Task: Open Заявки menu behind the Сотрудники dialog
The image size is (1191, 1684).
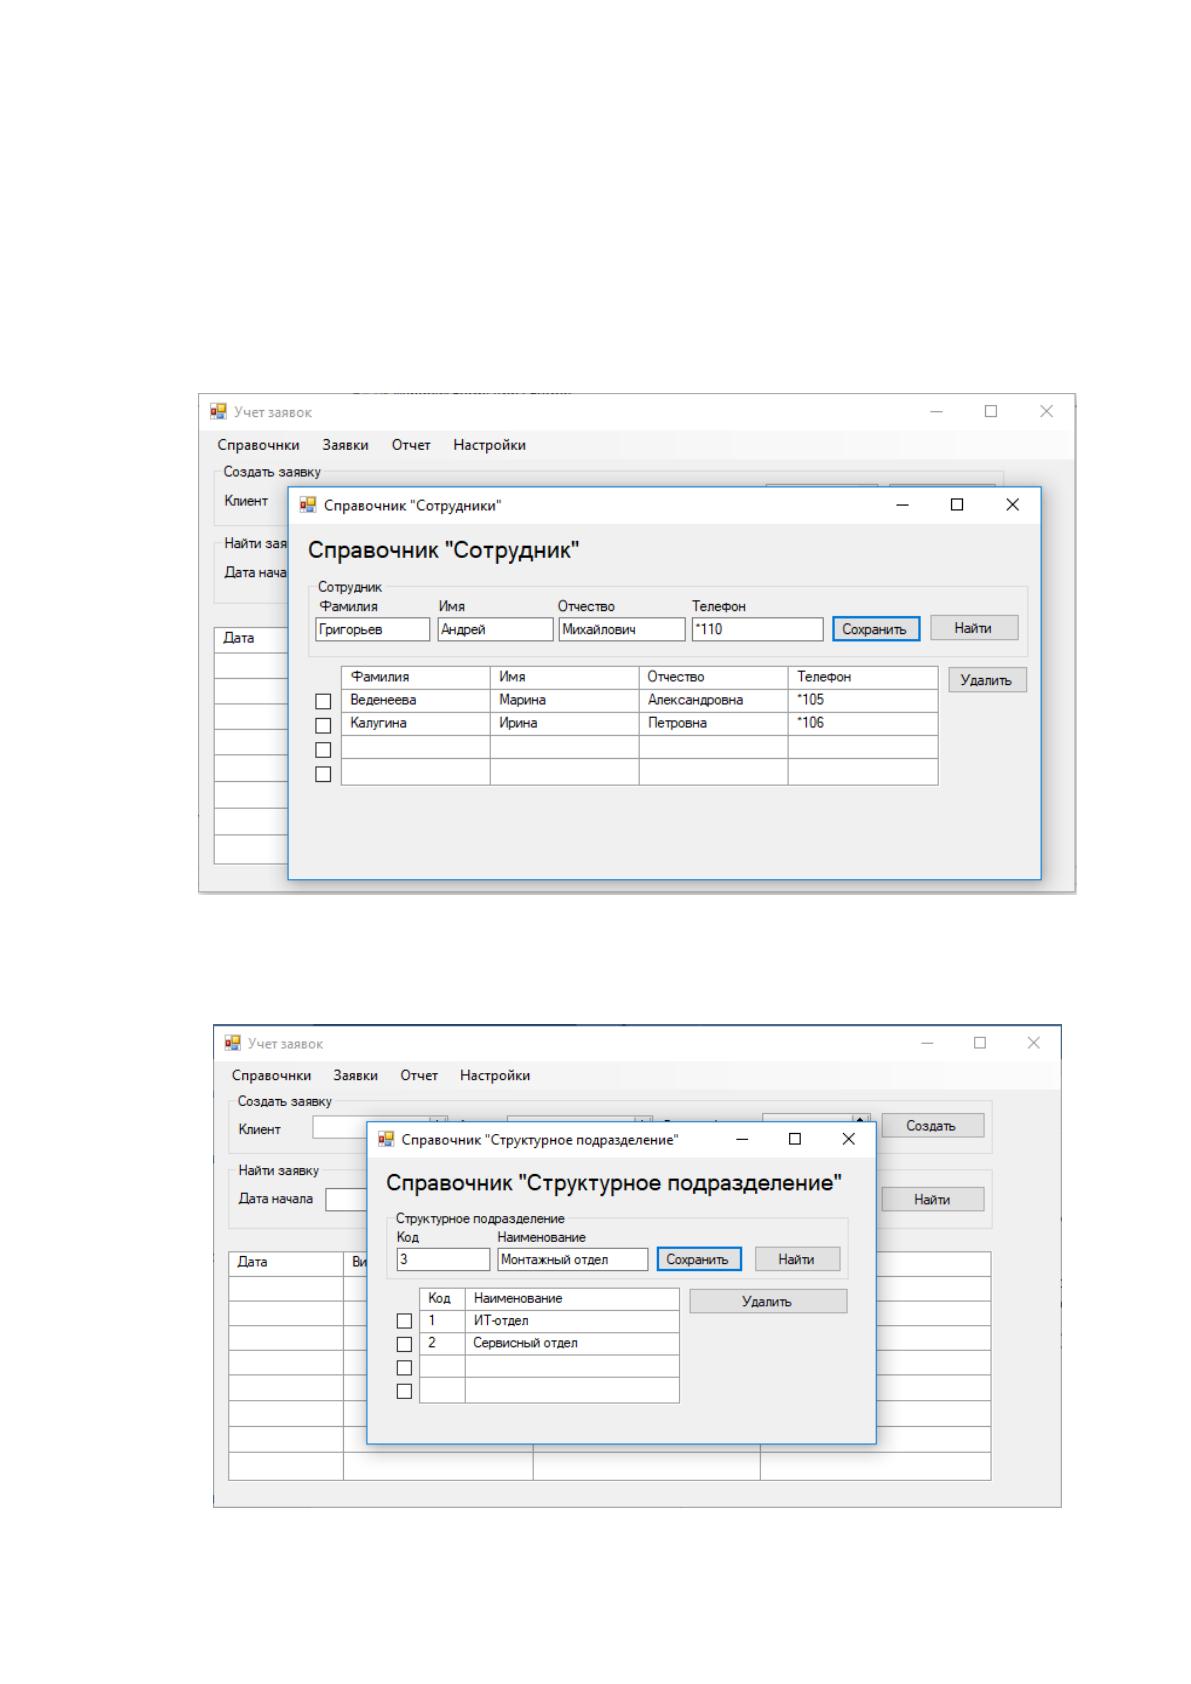Action: (x=345, y=445)
